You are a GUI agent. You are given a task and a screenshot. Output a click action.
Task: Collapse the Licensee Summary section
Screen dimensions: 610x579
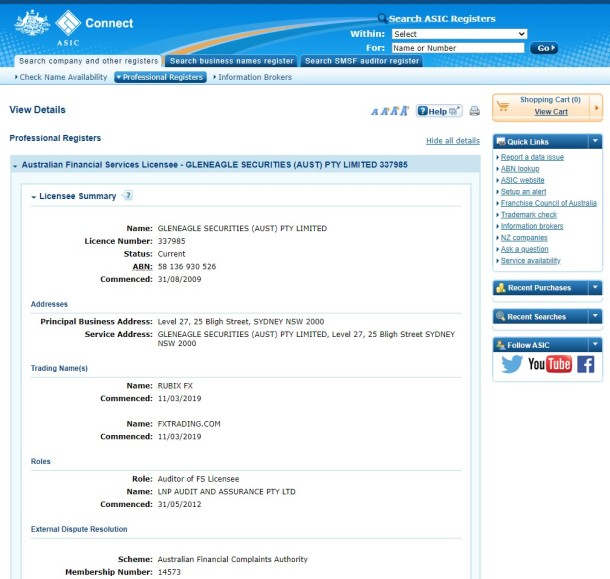click(34, 197)
